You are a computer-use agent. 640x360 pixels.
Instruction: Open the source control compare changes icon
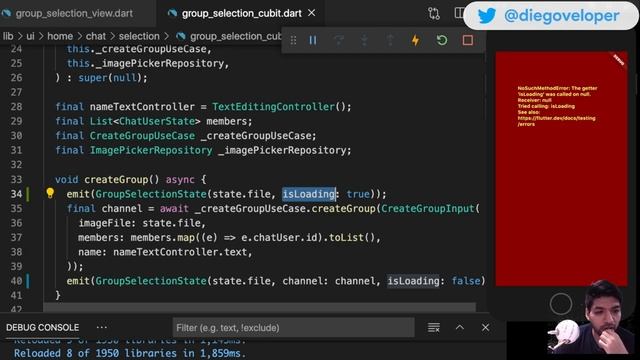tap(434, 13)
